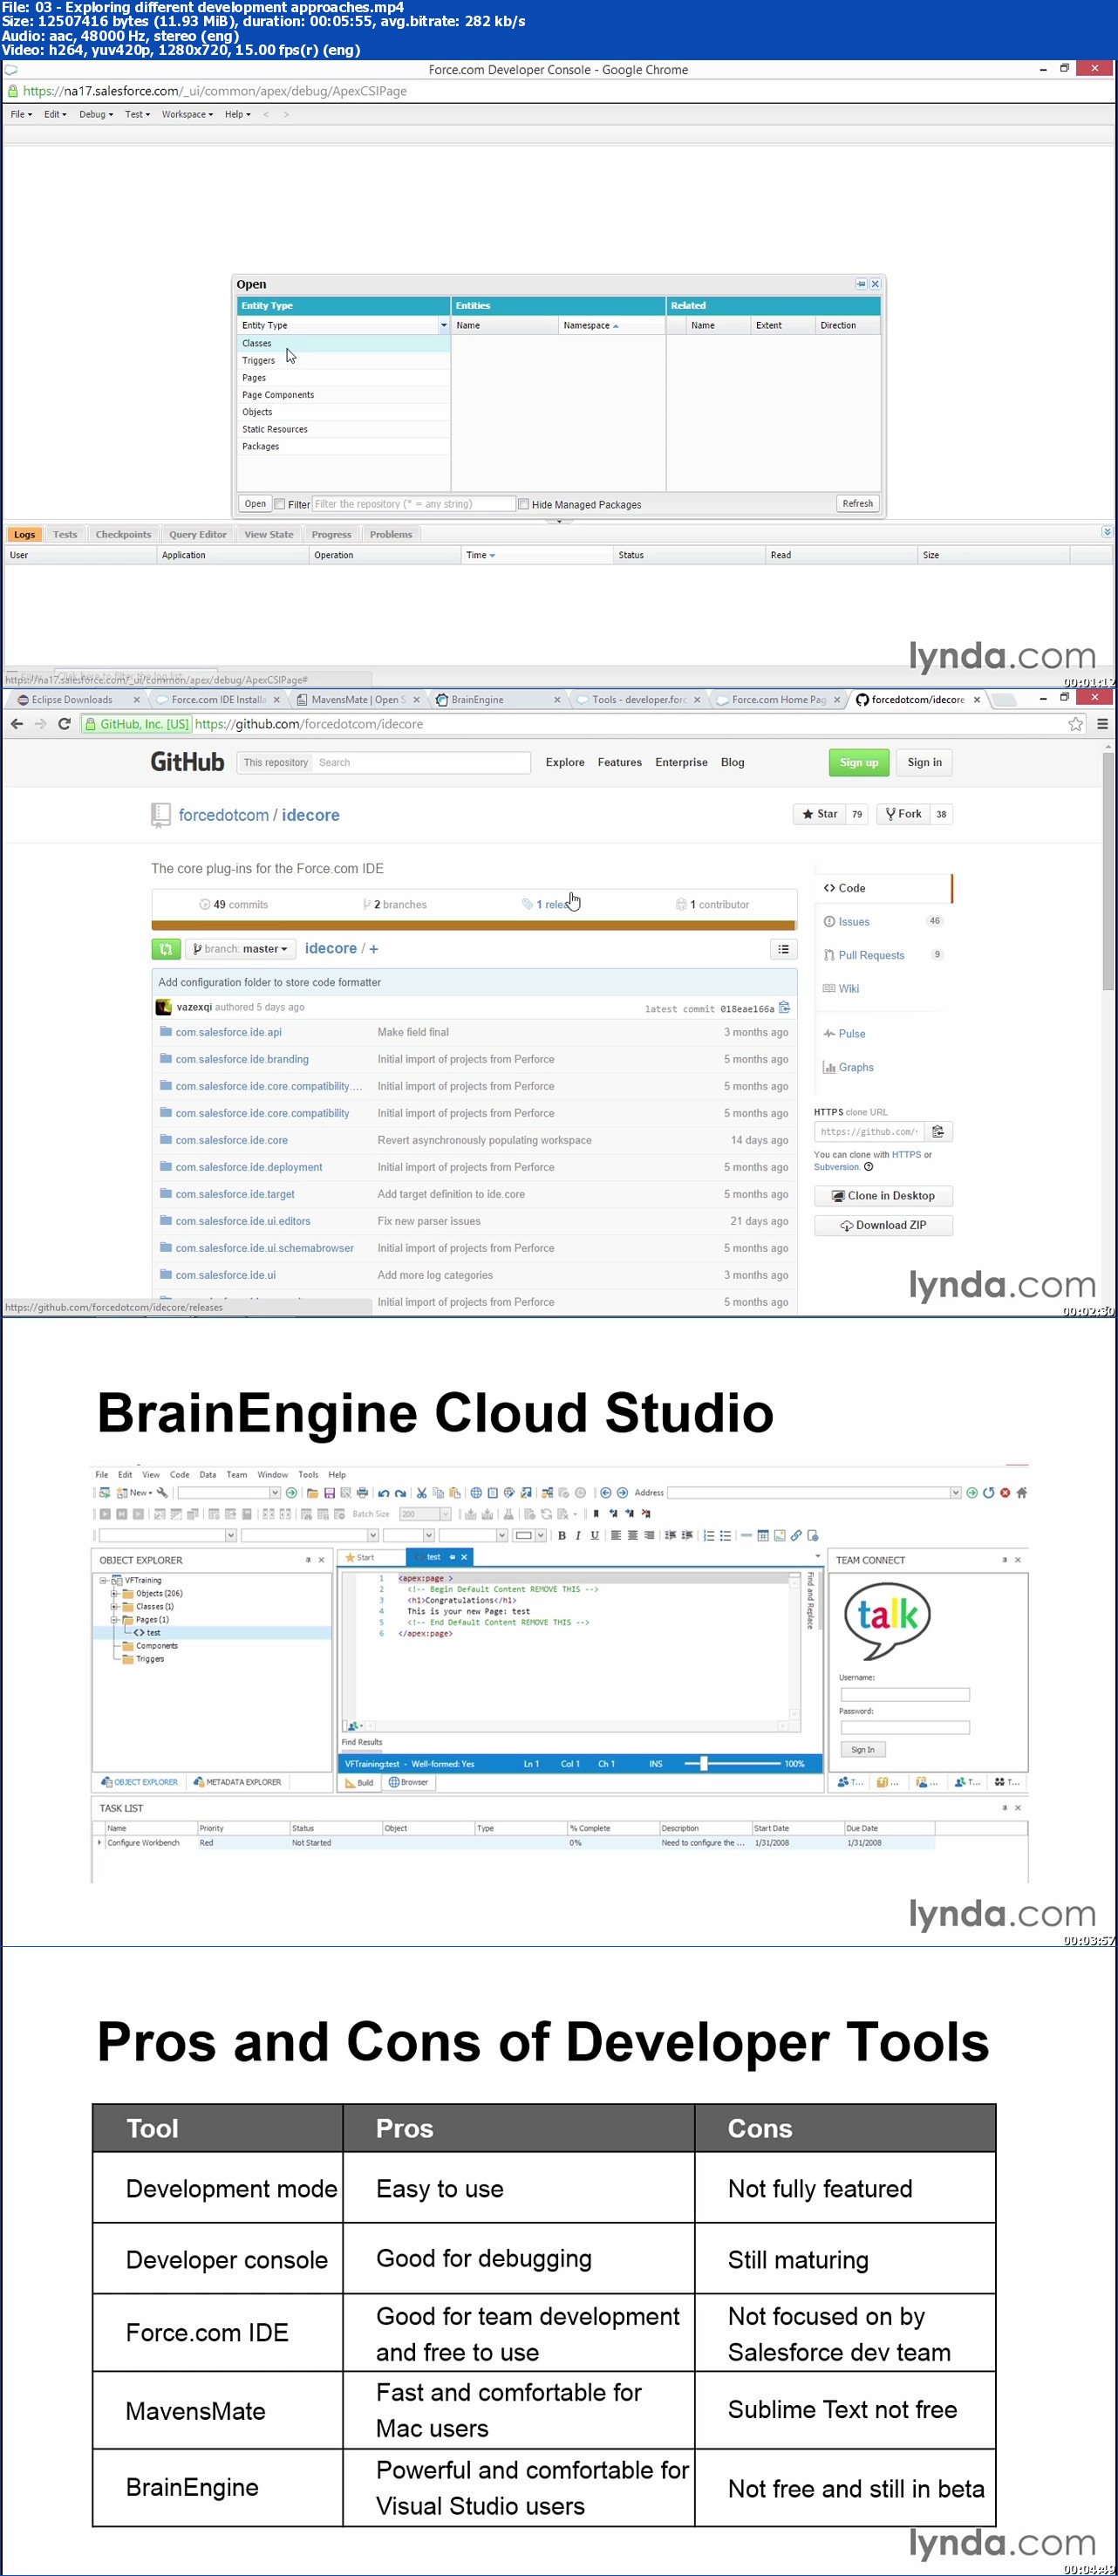Open the BrainEngine Address combo box dropdown
Screen dimensions: 1118x2576
(955, 1493)
